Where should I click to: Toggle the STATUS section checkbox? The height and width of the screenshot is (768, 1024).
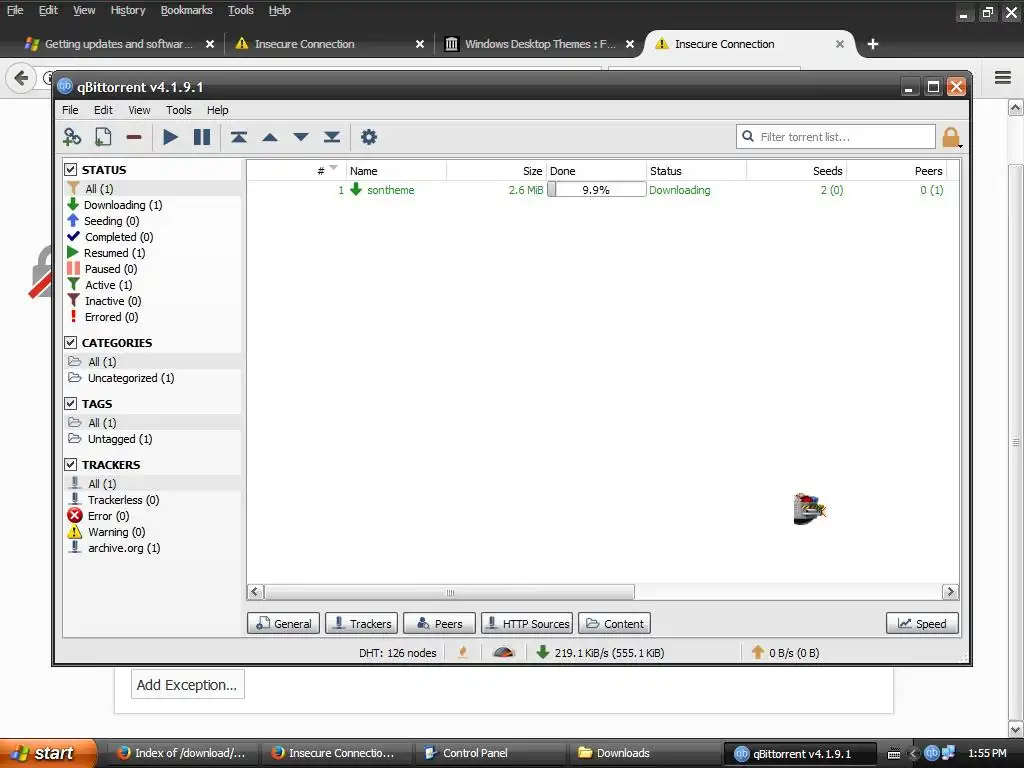tap(71, 170)
